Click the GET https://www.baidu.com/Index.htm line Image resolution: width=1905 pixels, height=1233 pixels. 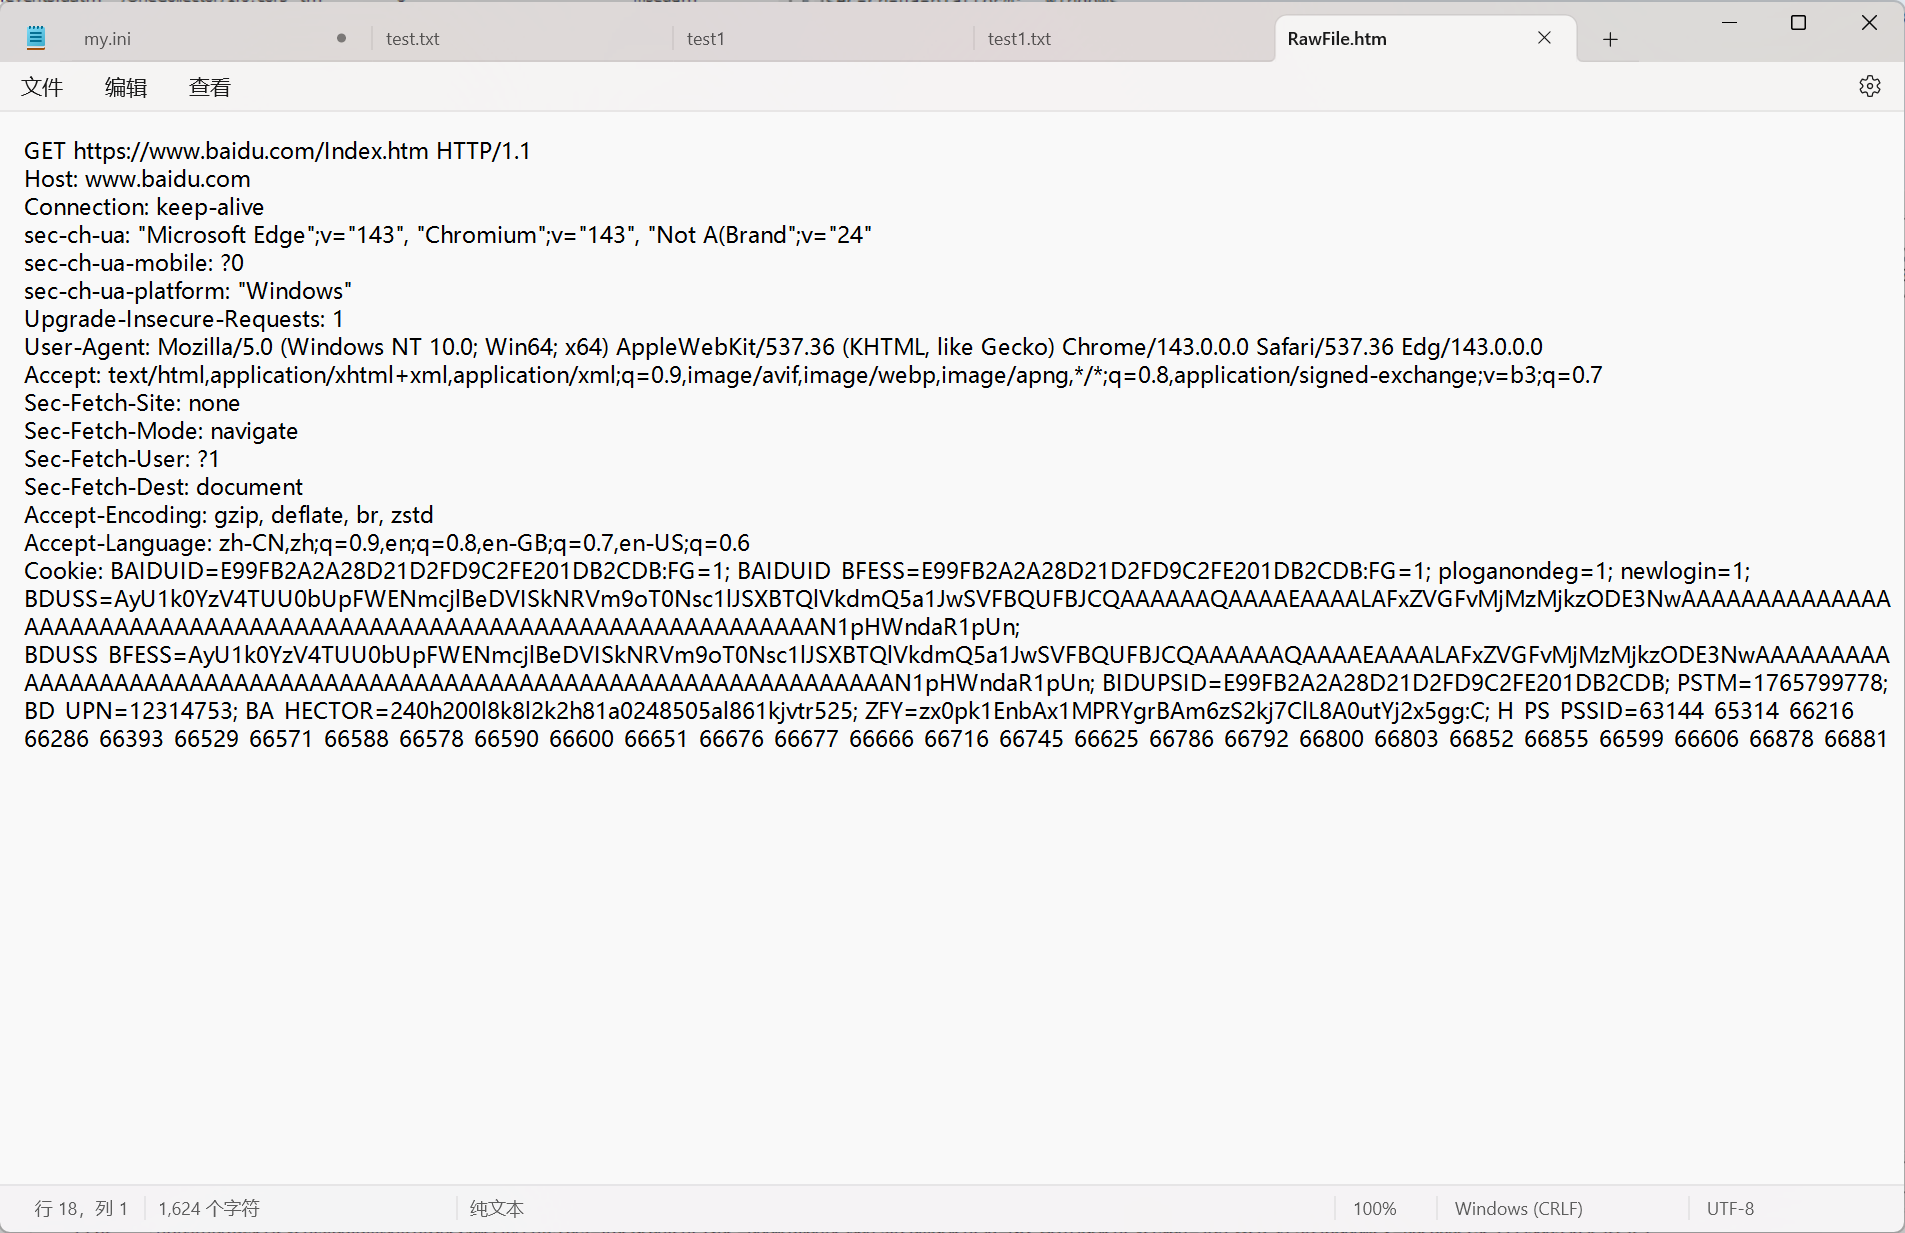coord(277,151)
